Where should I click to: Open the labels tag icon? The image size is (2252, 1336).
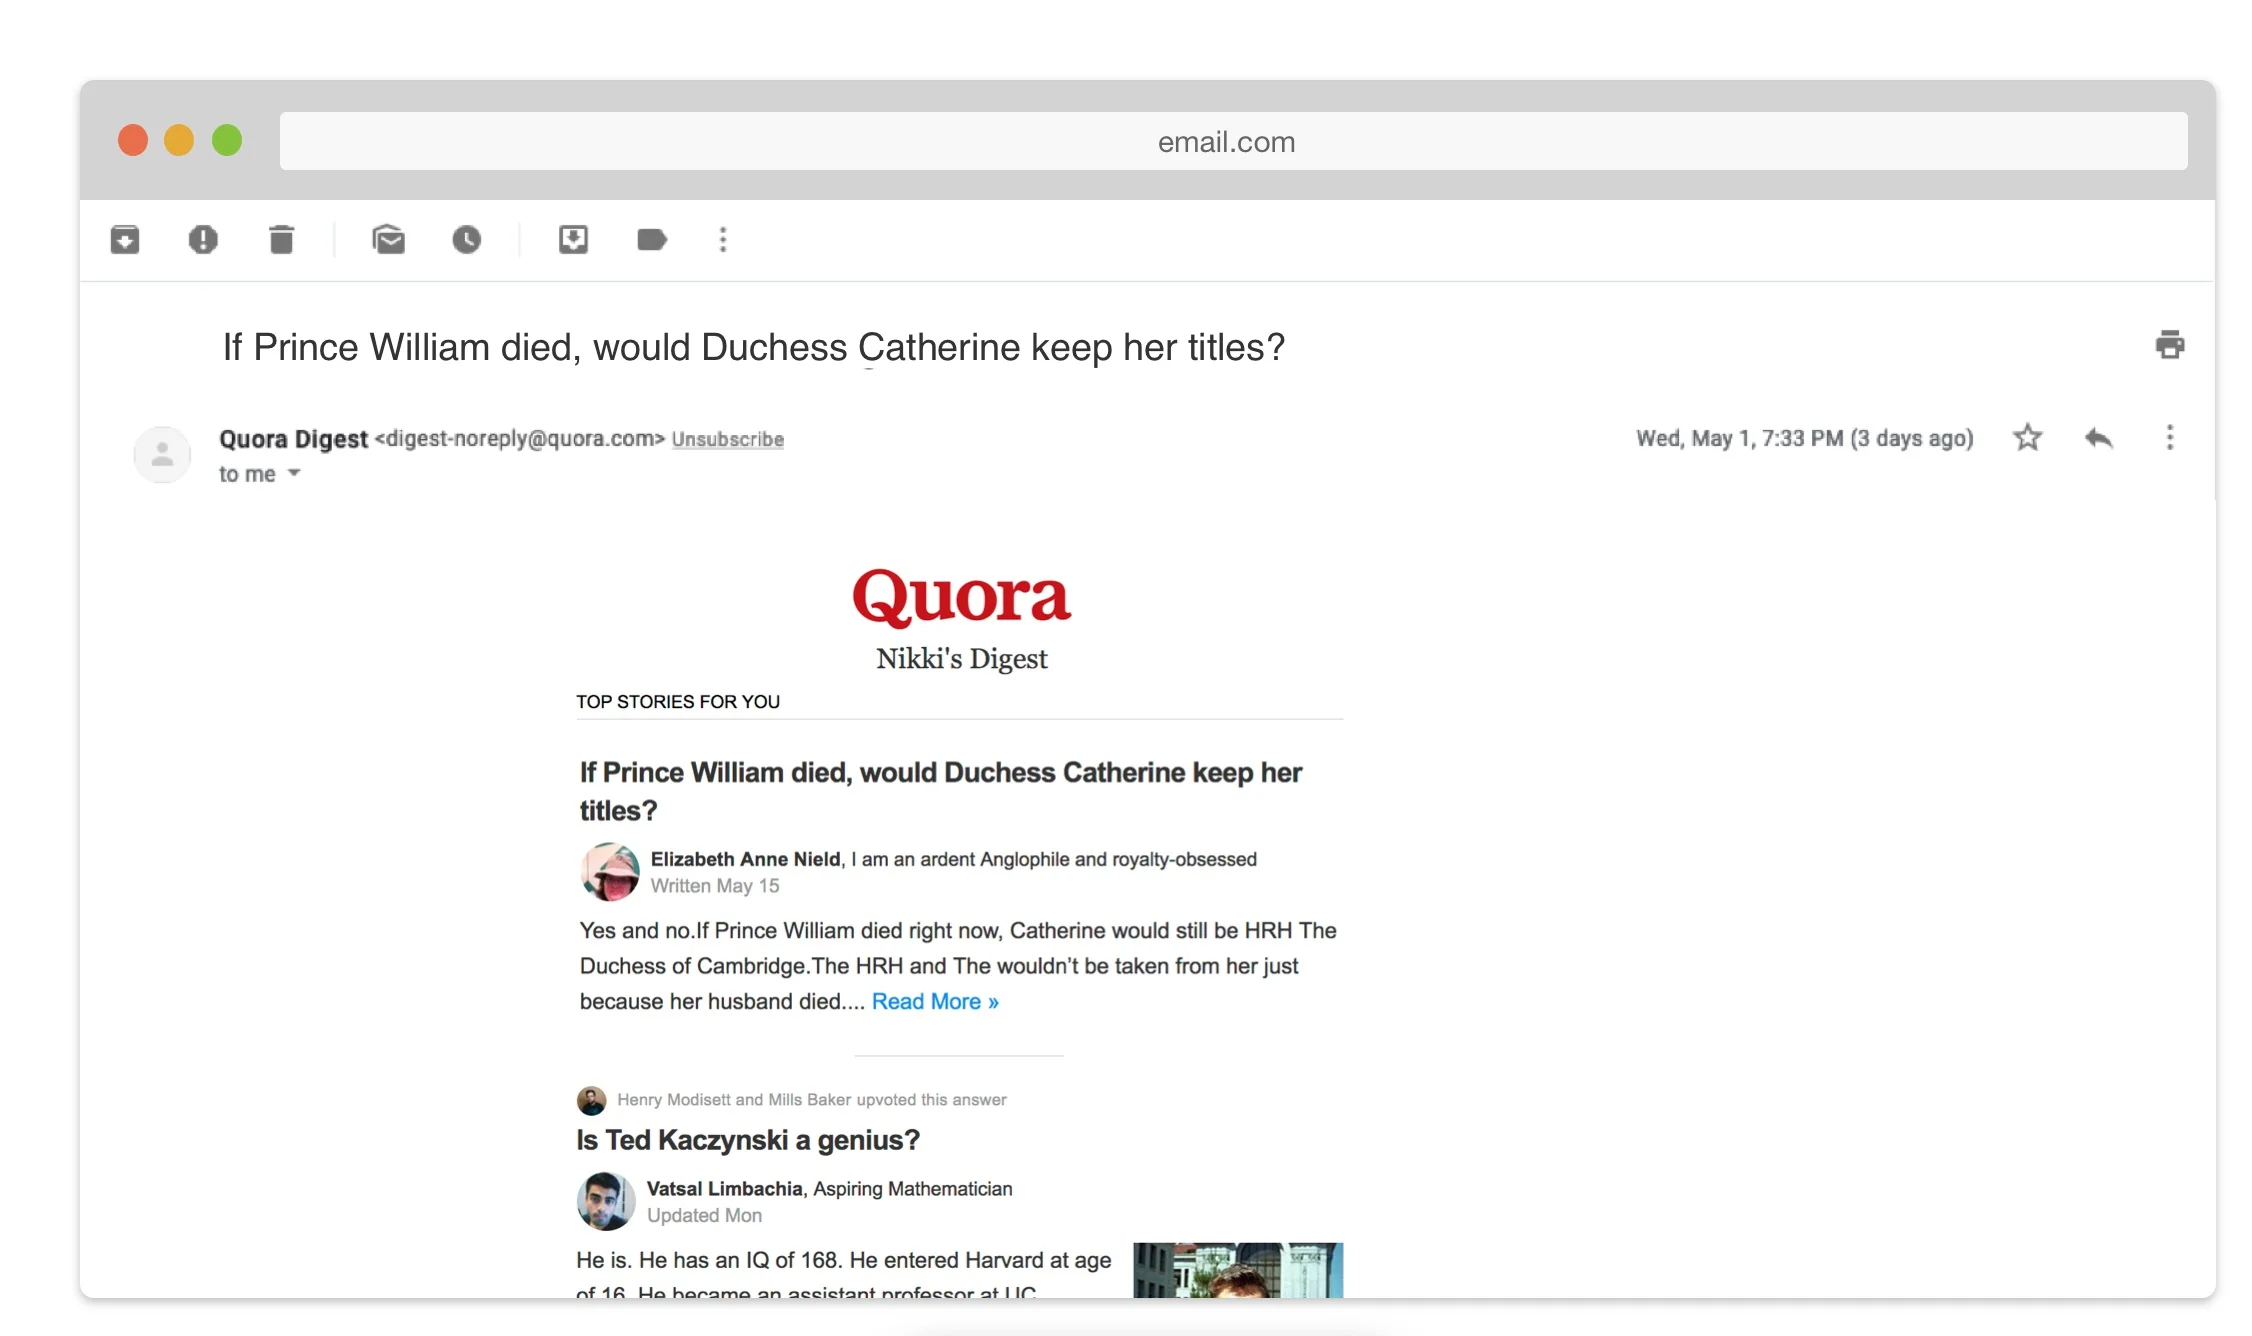[652, 240]
